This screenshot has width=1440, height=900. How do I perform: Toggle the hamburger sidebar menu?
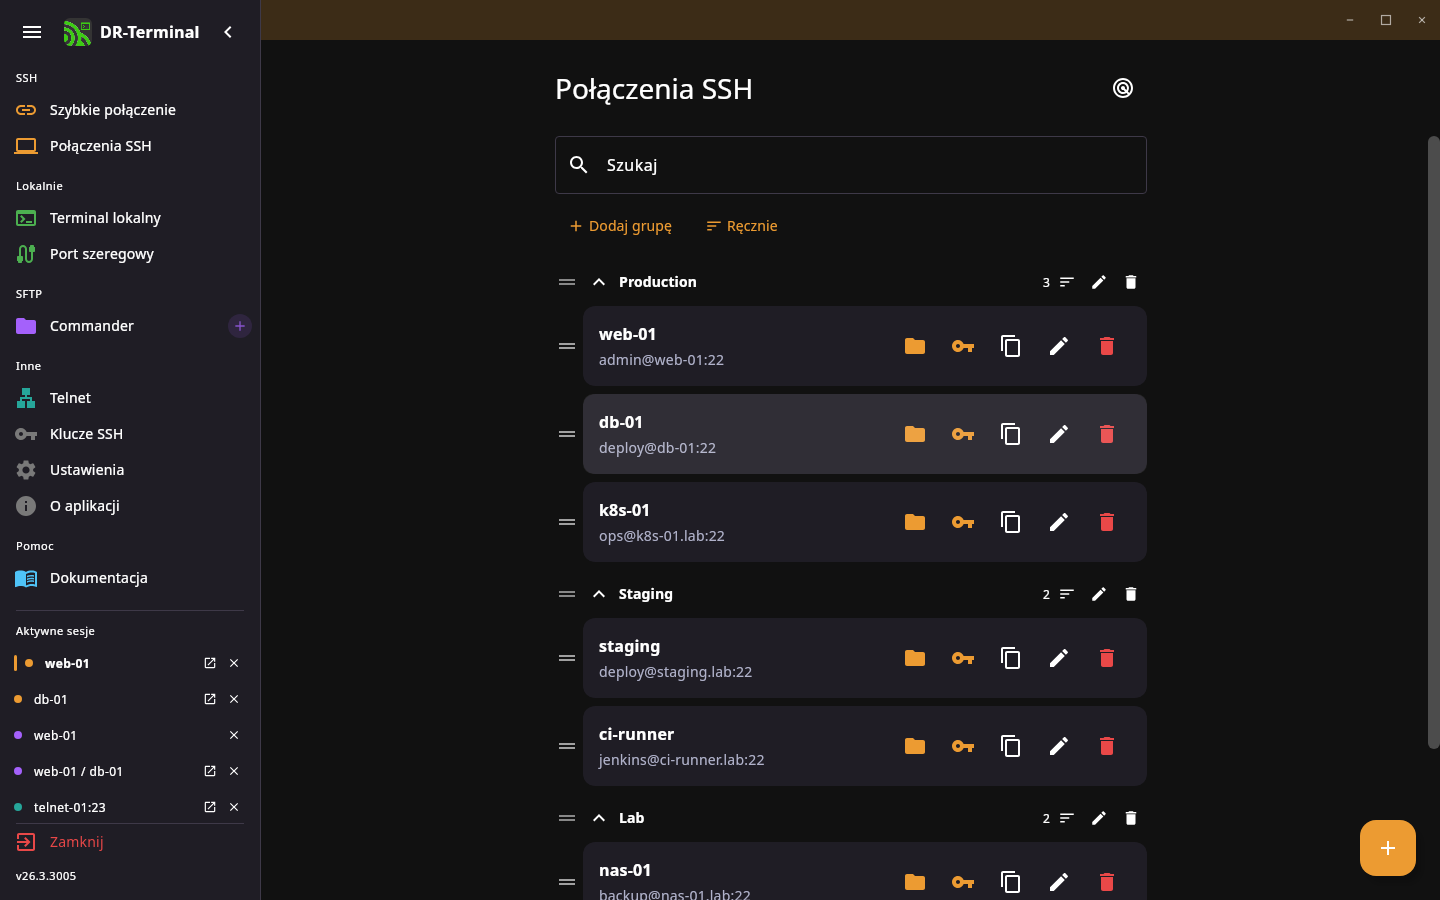[32, 32]
